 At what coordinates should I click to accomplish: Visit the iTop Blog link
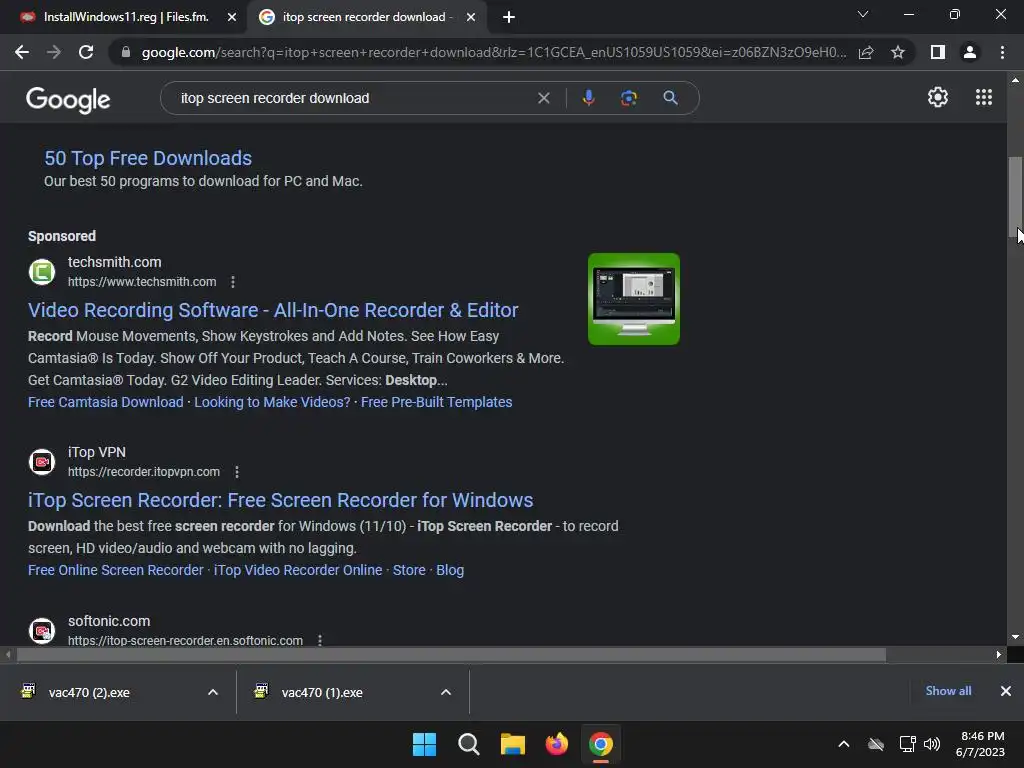tap(450, 570)
